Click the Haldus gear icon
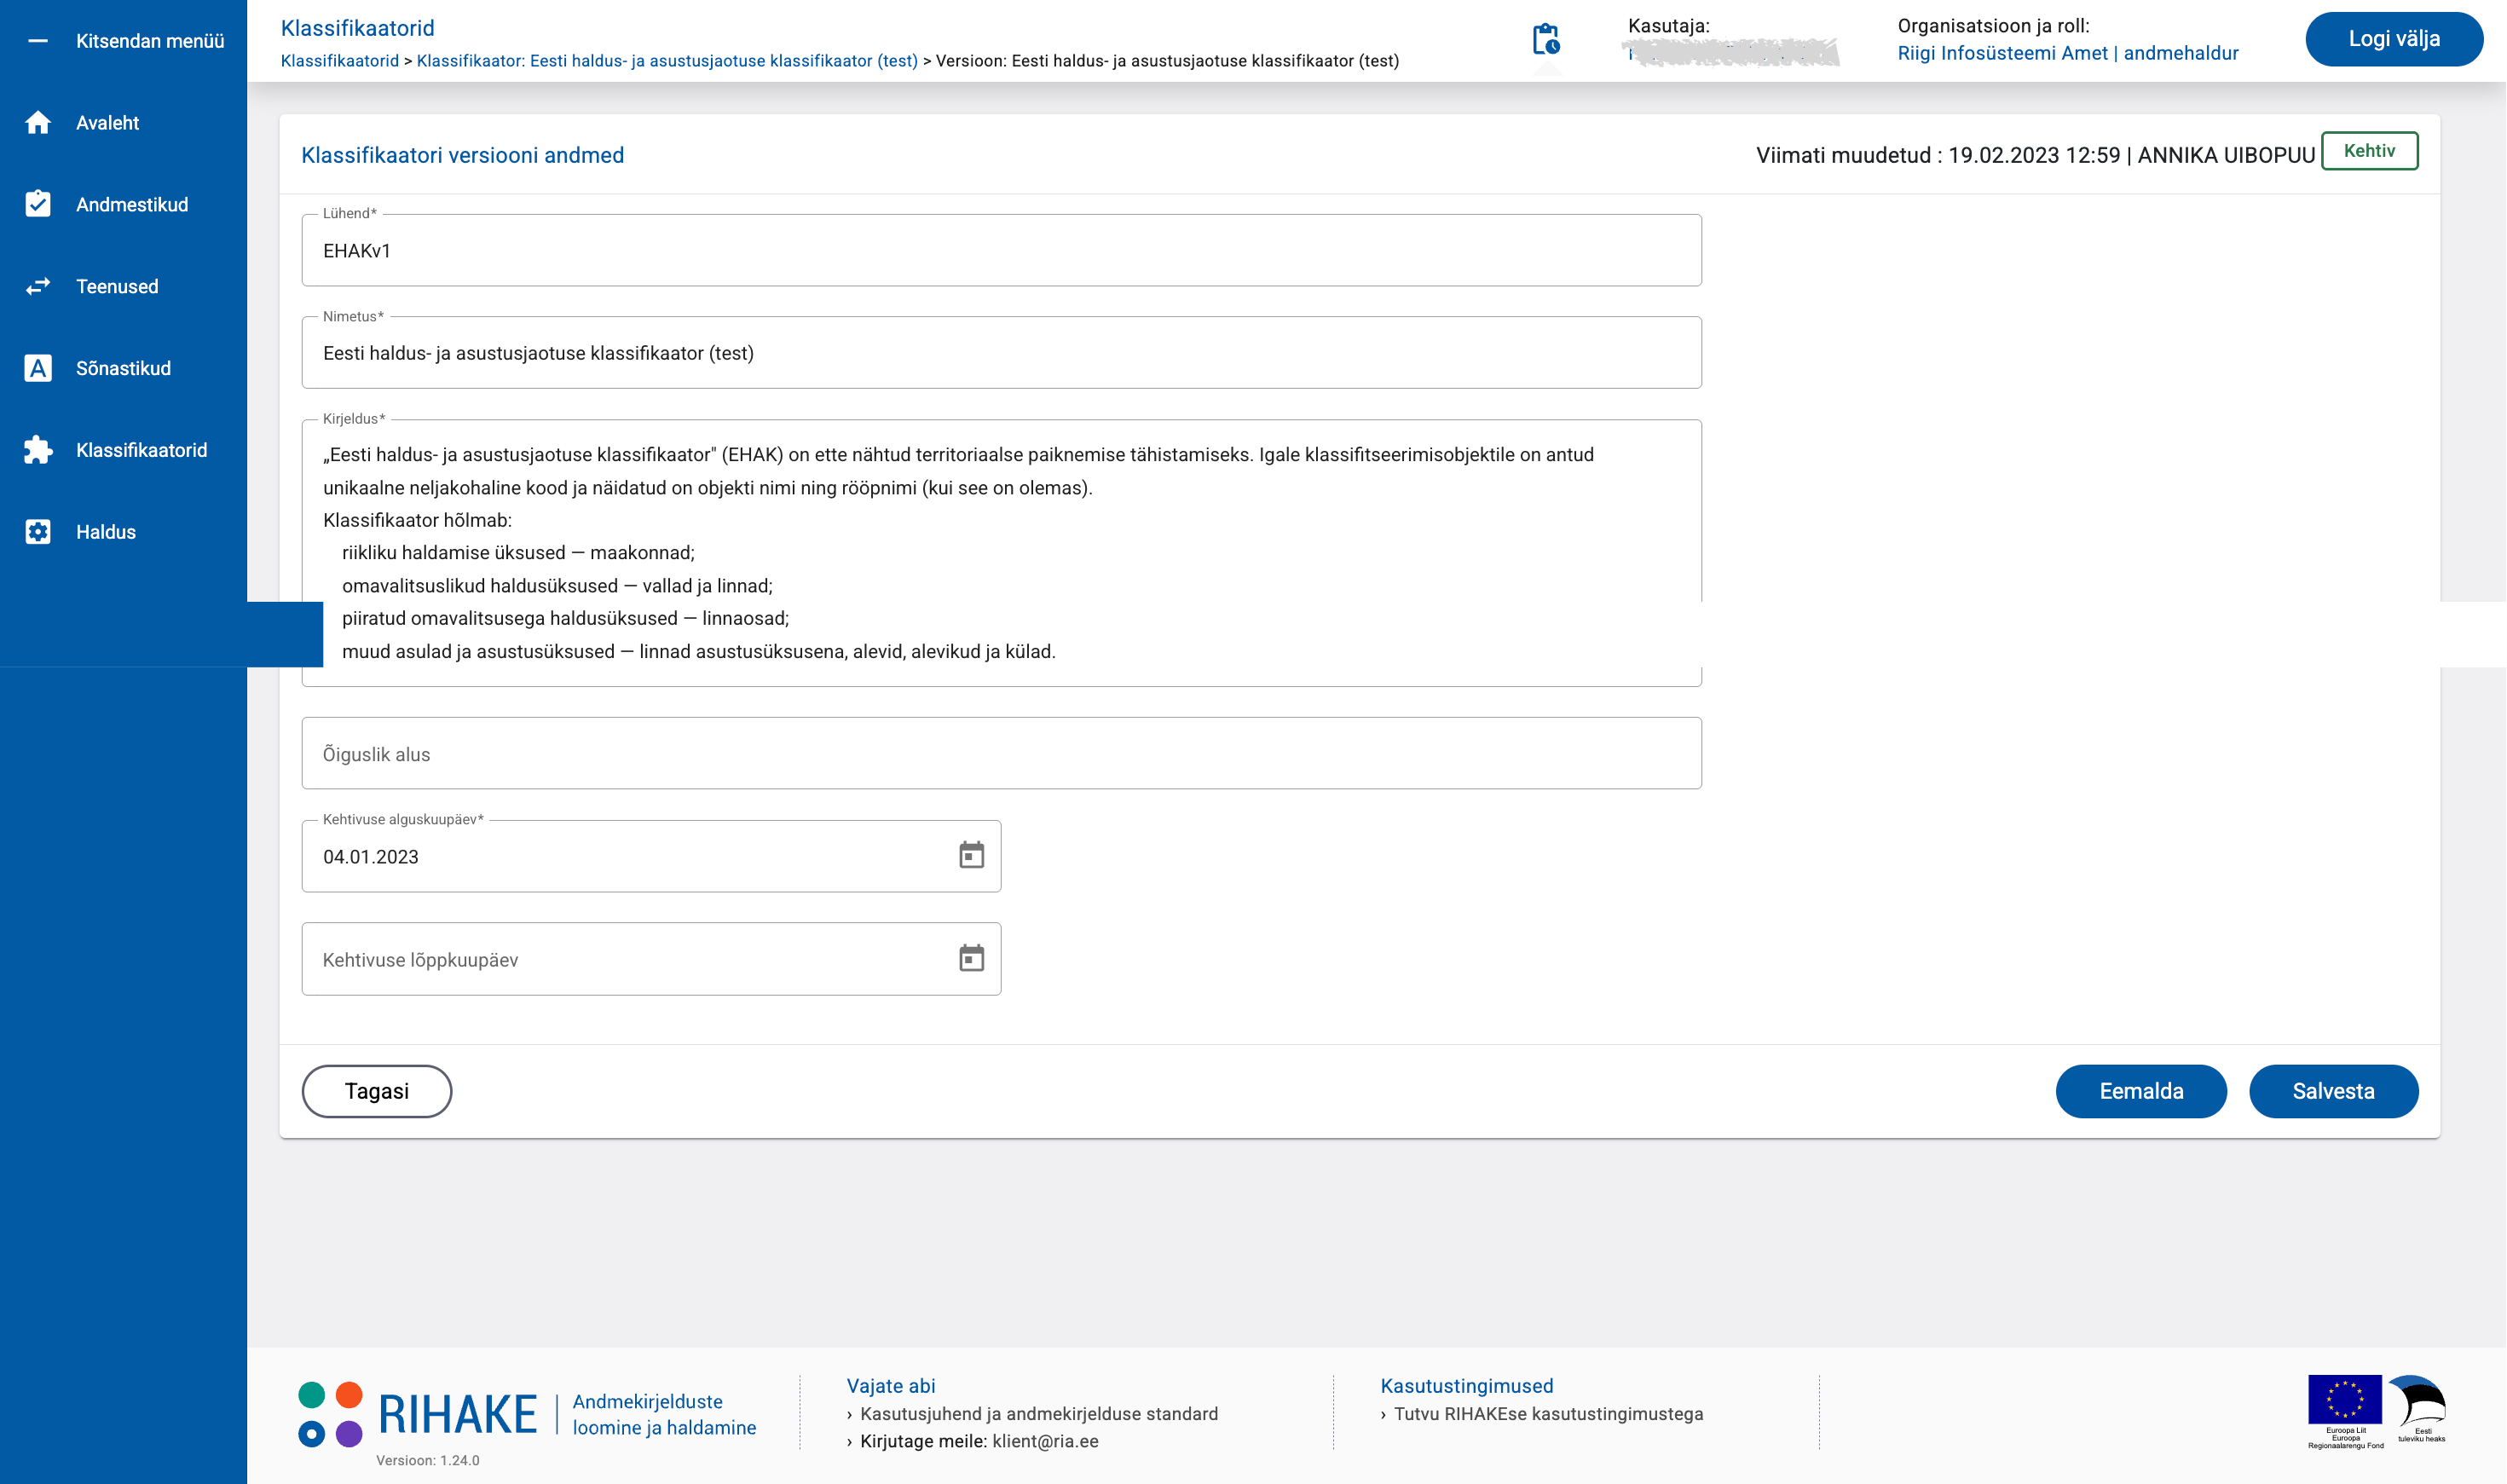 (38, 532)
